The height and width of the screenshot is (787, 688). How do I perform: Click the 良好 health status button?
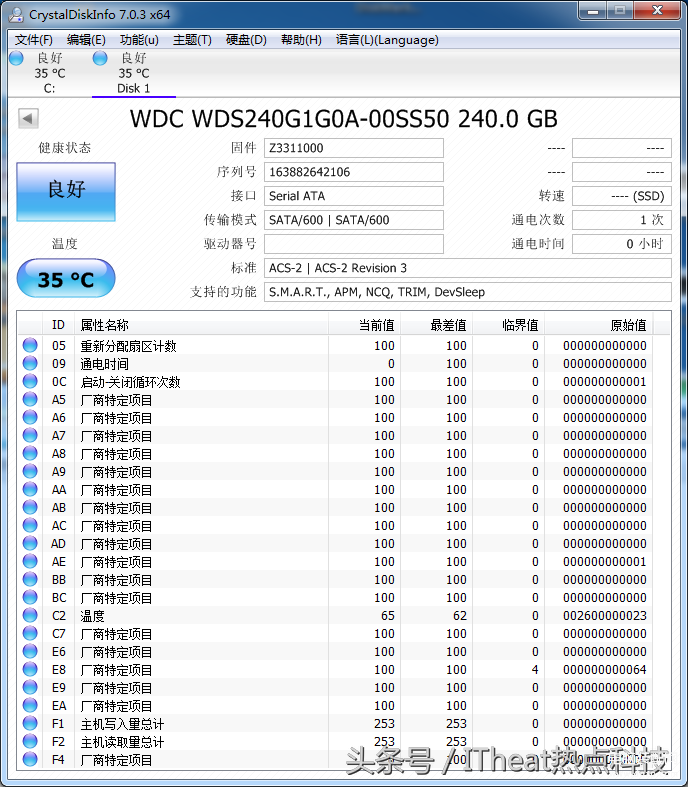pos(66,191)
